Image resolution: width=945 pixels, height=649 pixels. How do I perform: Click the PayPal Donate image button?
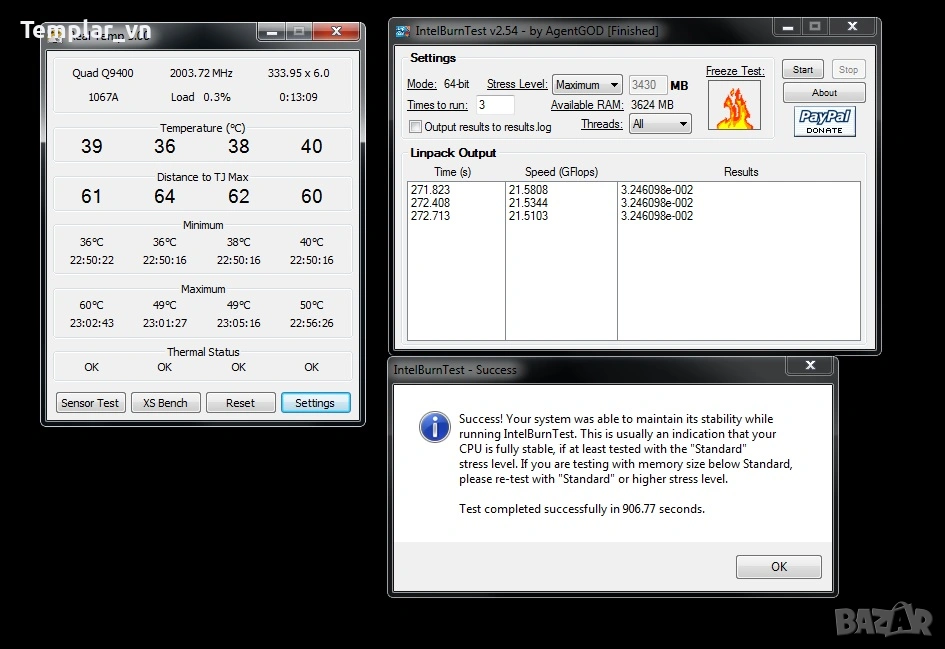[x=824, y=122]
